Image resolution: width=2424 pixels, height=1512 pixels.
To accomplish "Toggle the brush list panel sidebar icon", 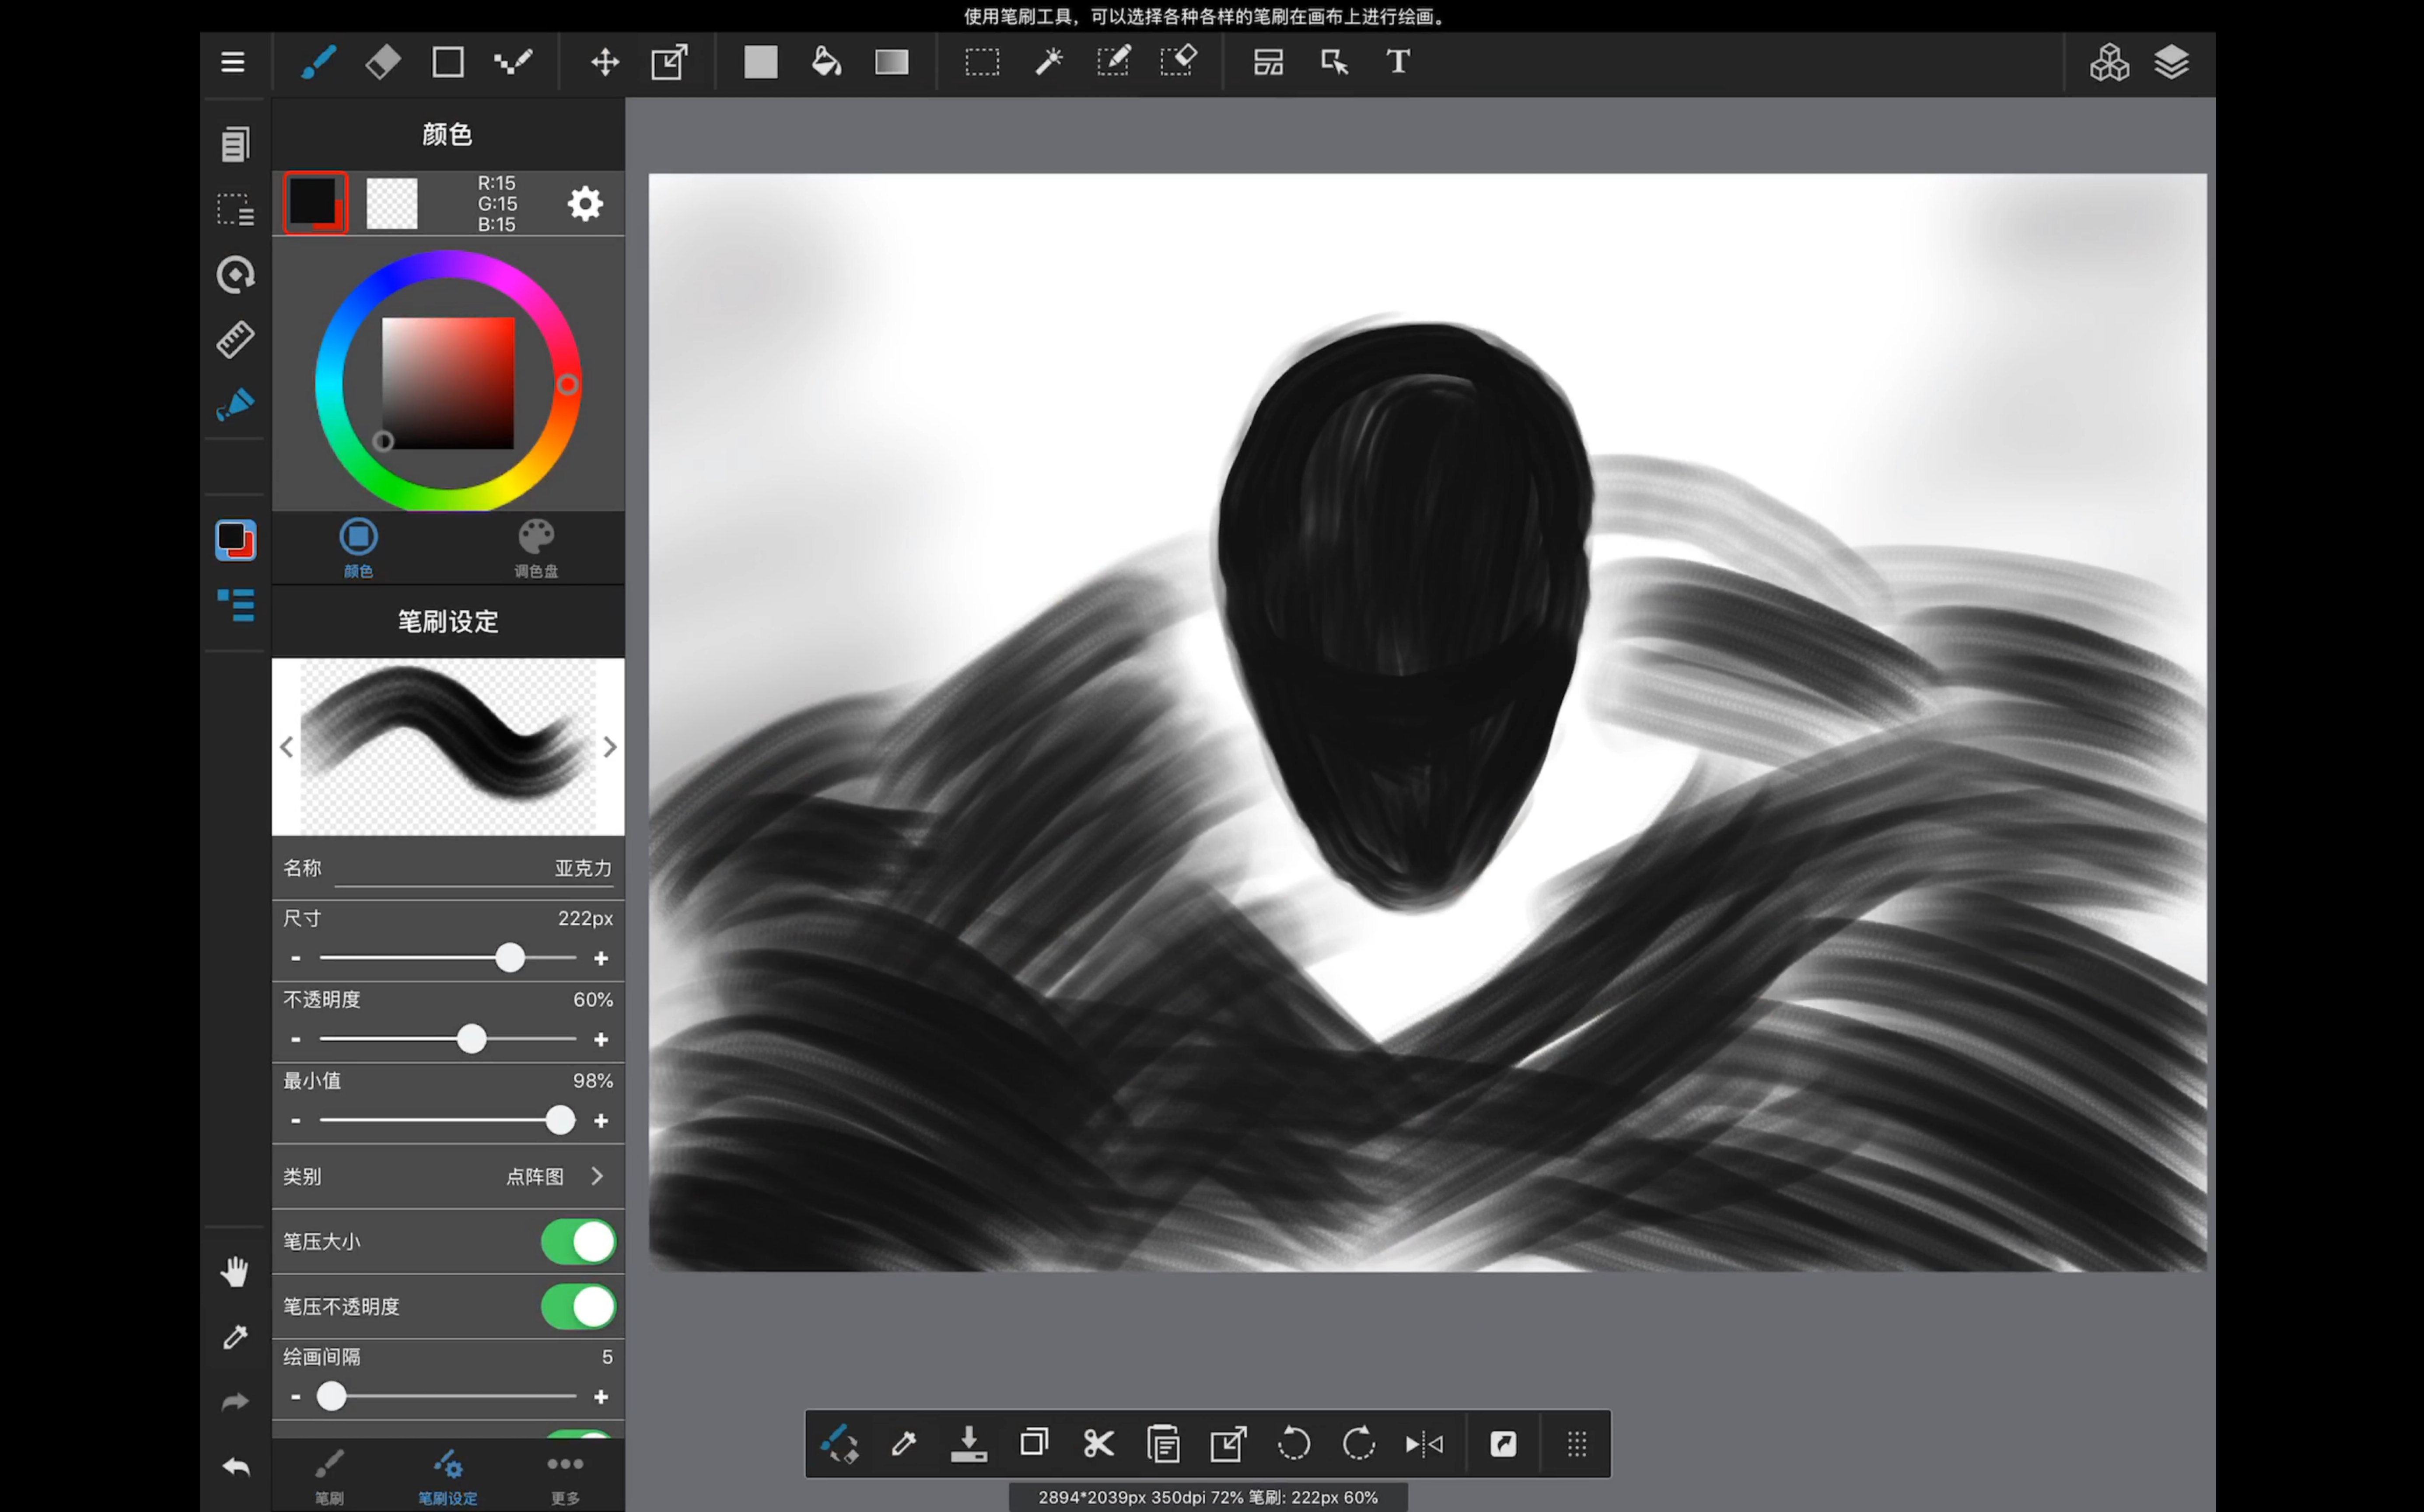I will click(x=236, y=605).
